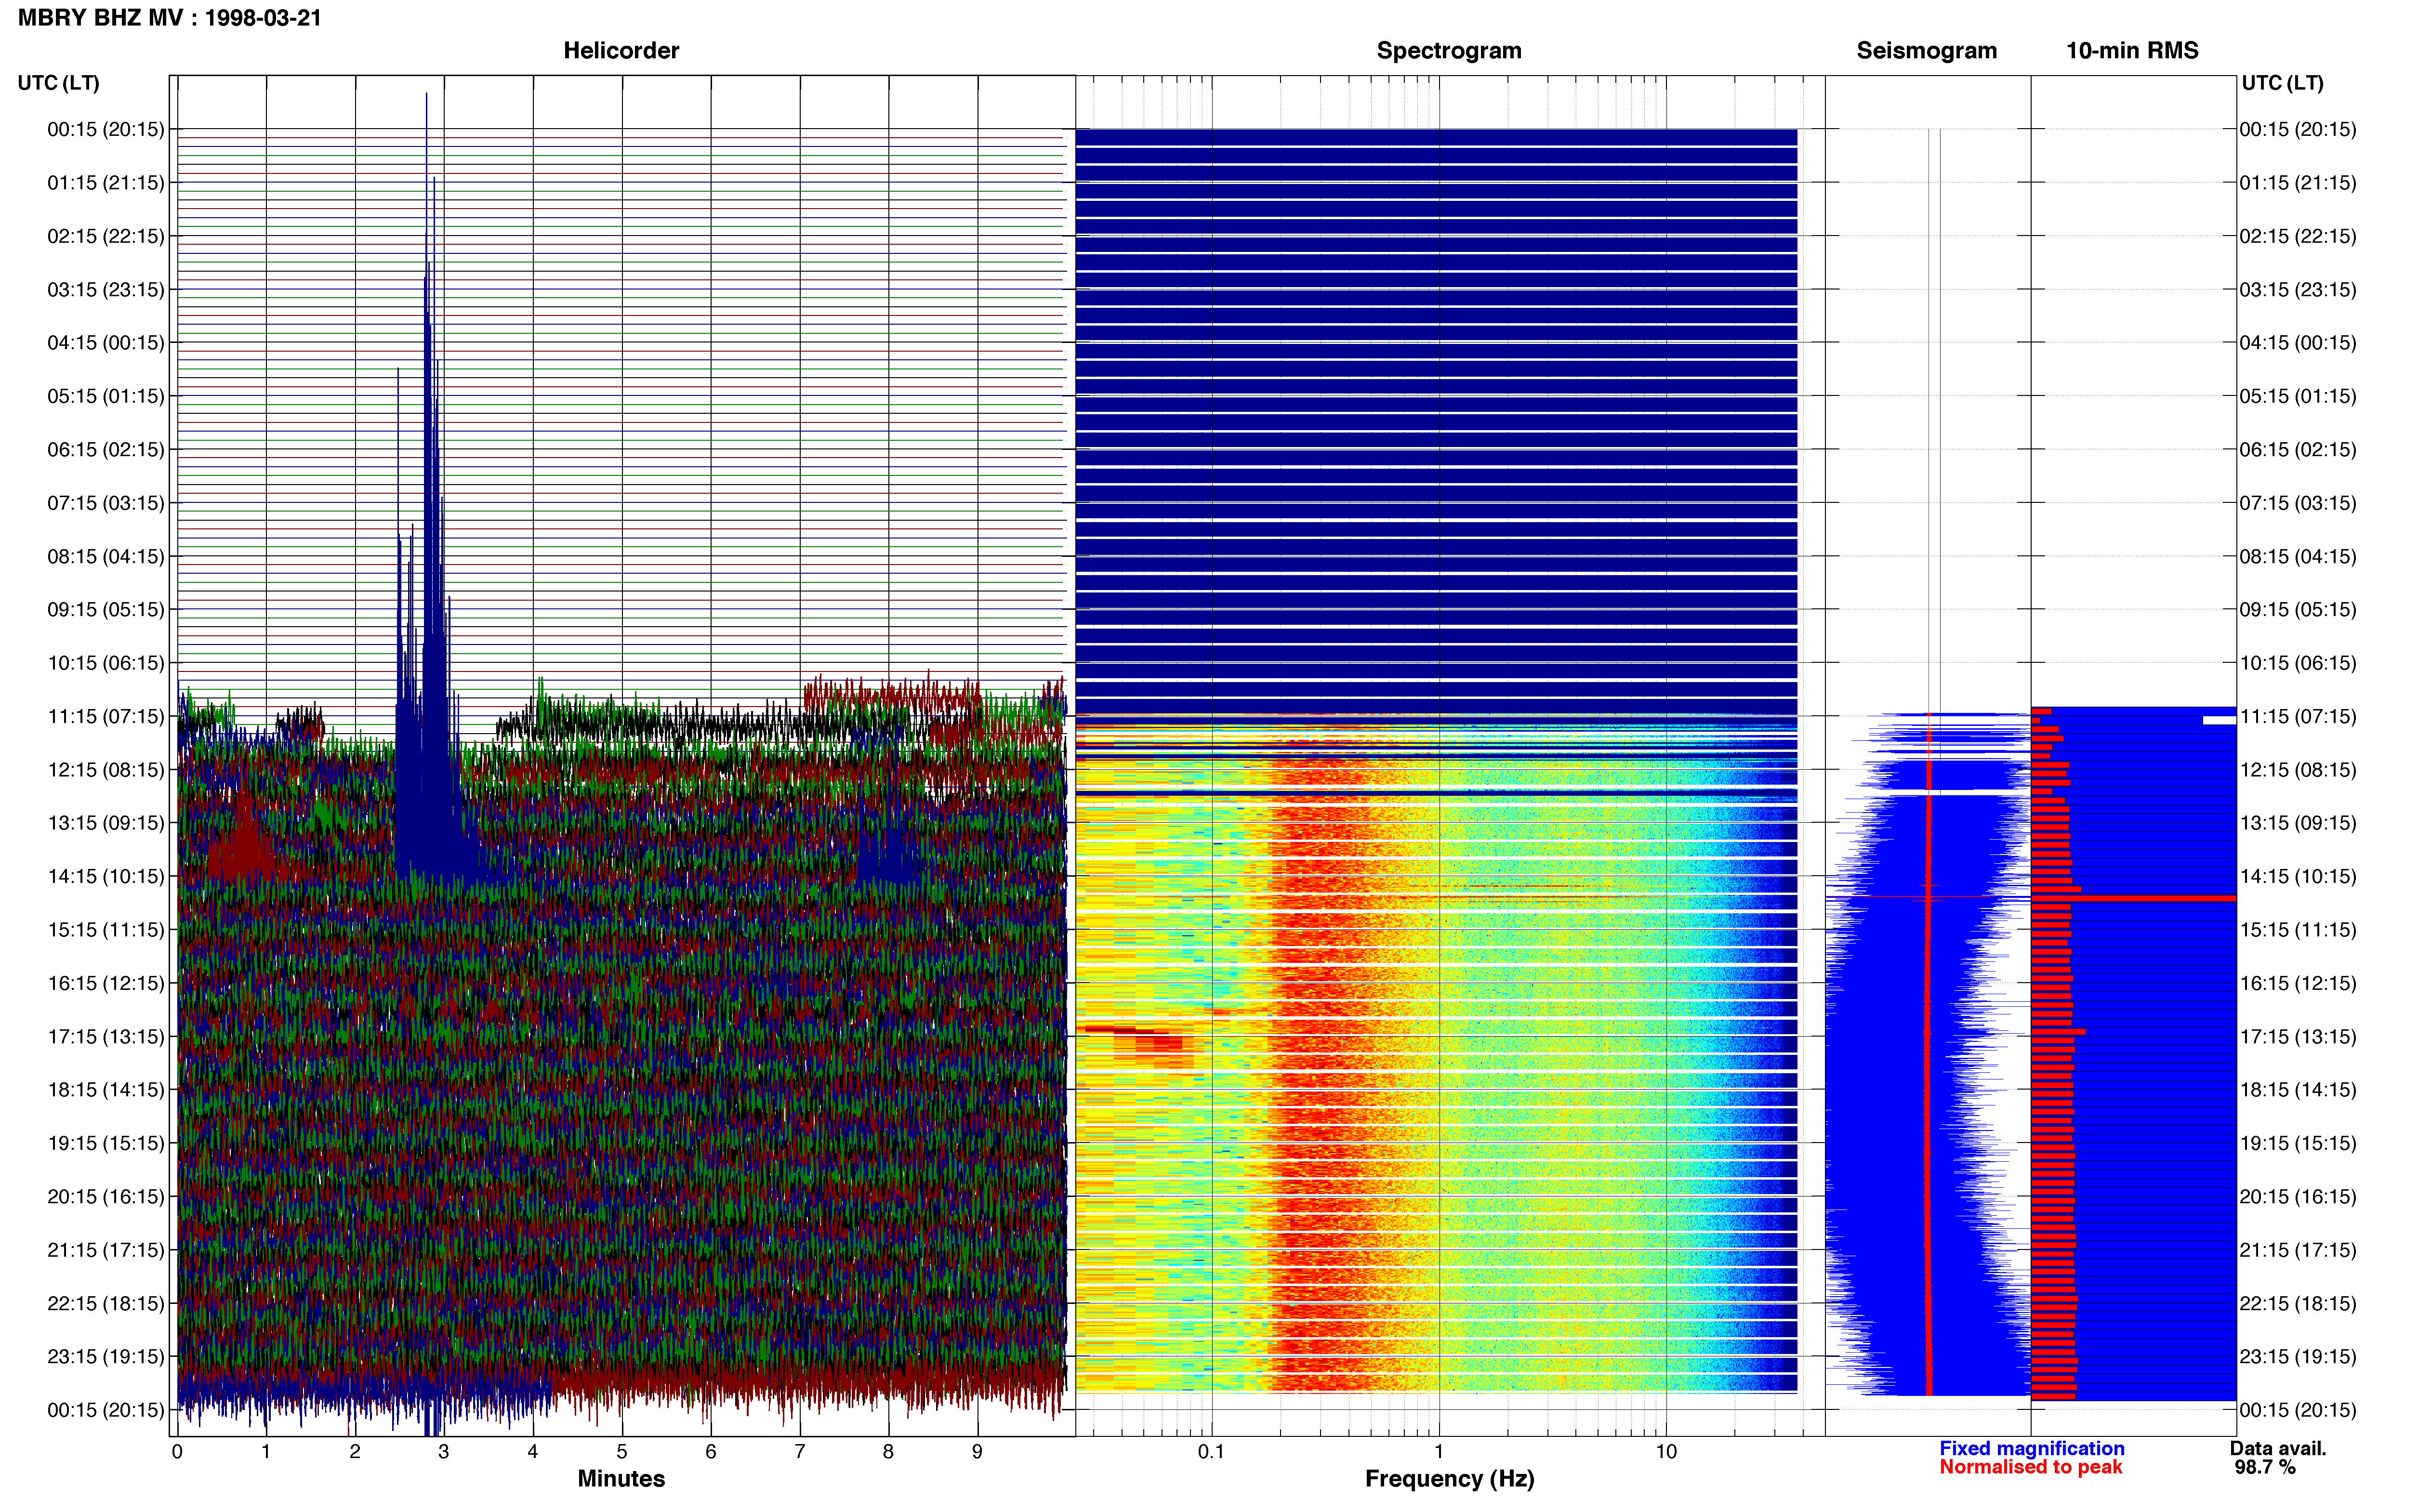Select the Normalised to peak legend text

(2030, 1467)
